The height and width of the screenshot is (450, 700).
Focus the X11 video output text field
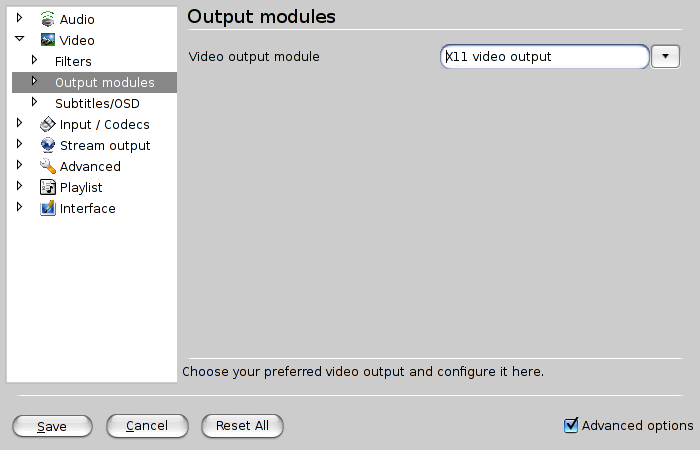(545, 56)
